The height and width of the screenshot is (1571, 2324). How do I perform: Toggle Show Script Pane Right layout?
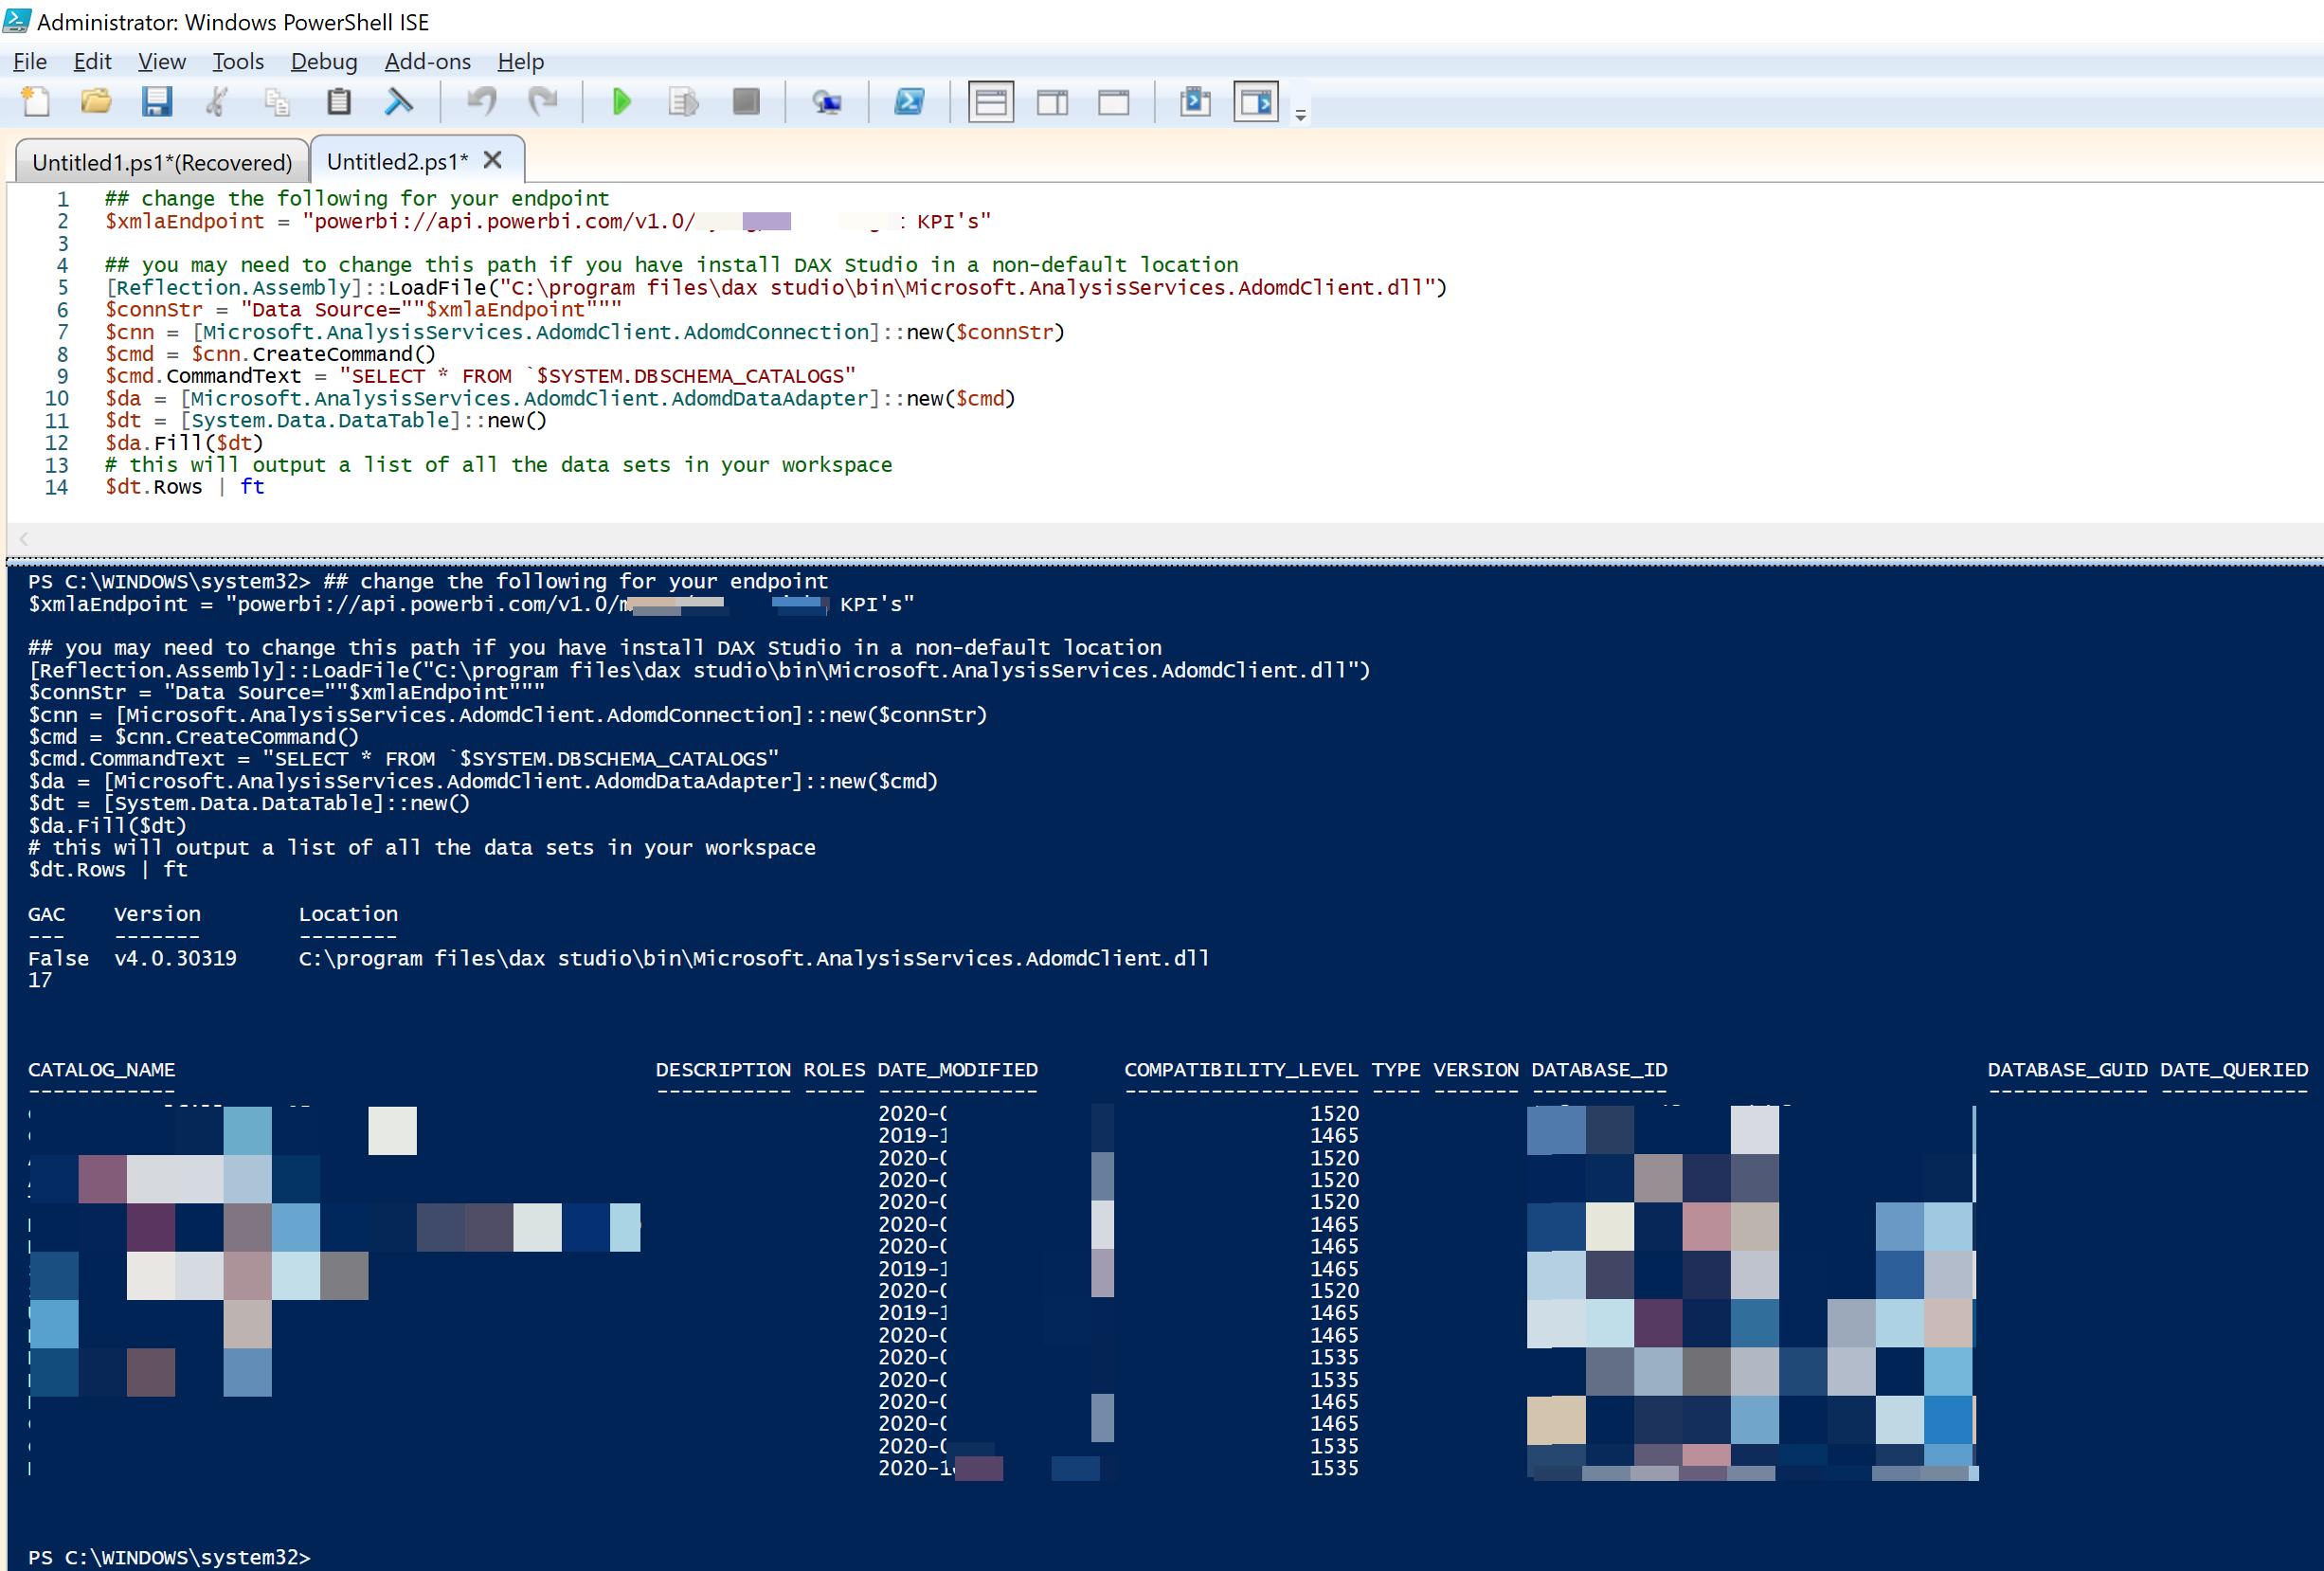point(1052,102)
